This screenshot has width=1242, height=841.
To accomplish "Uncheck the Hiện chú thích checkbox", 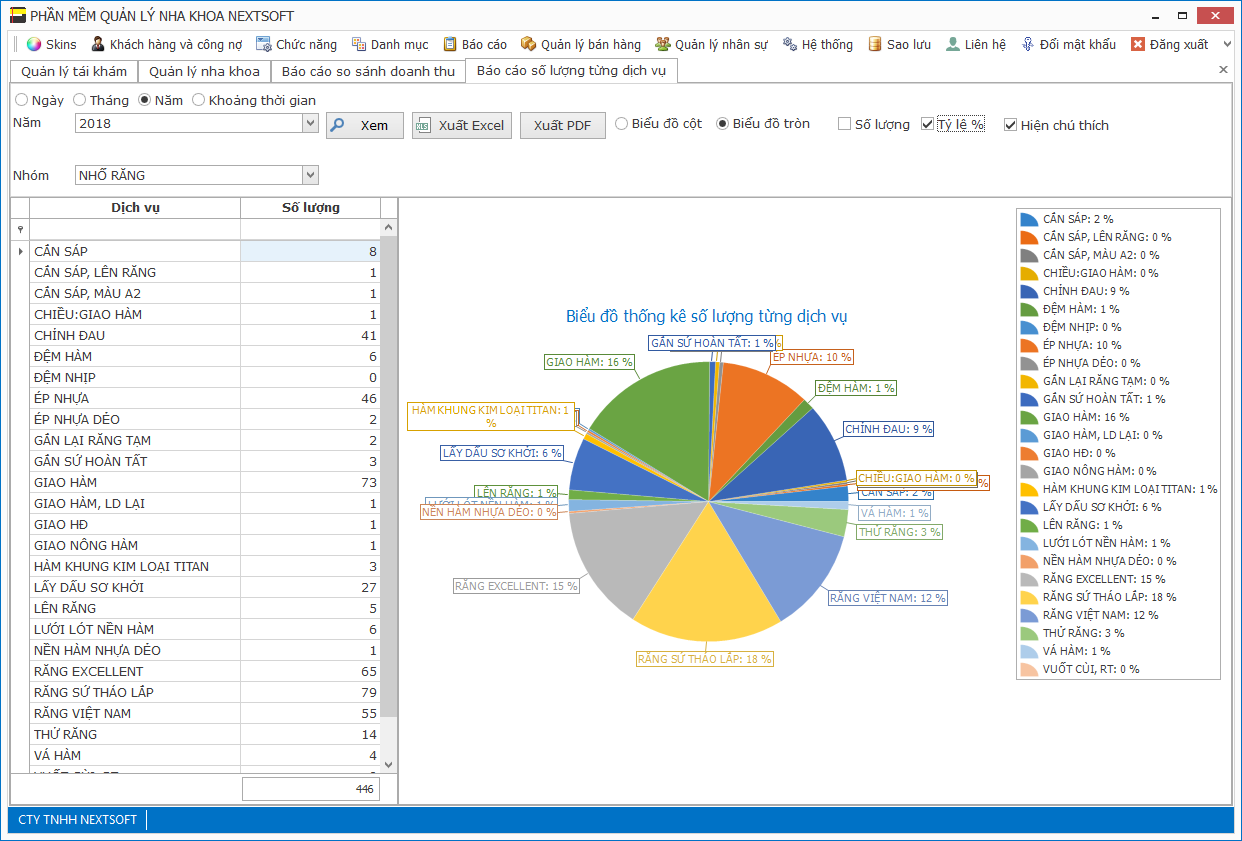I will (1010, 125).
